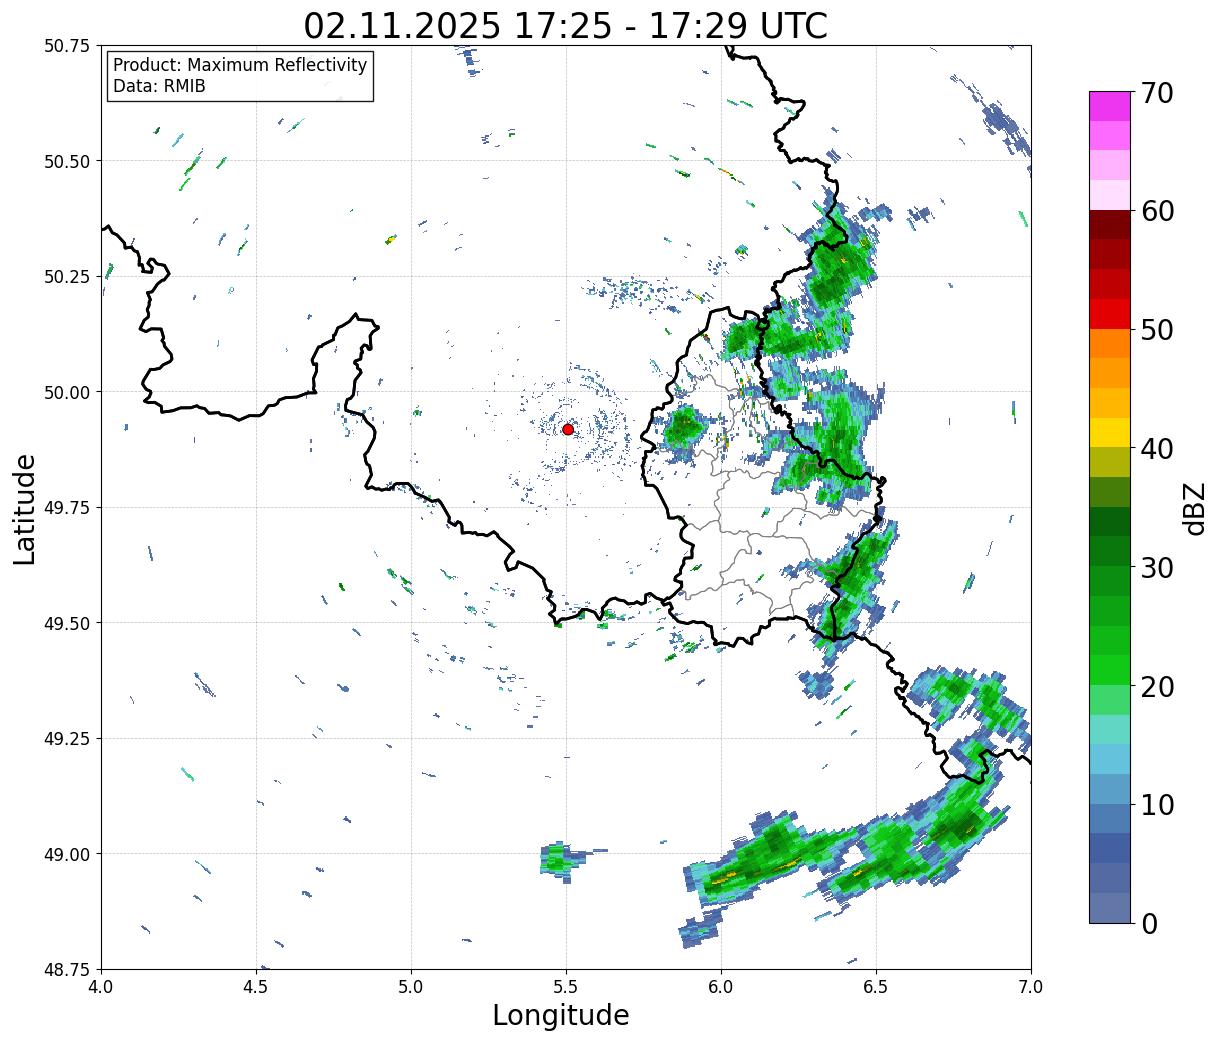Screen dimensions: 1219x1040
Task: Click the colorbar tick label 50
Action: pos(1157,330)
